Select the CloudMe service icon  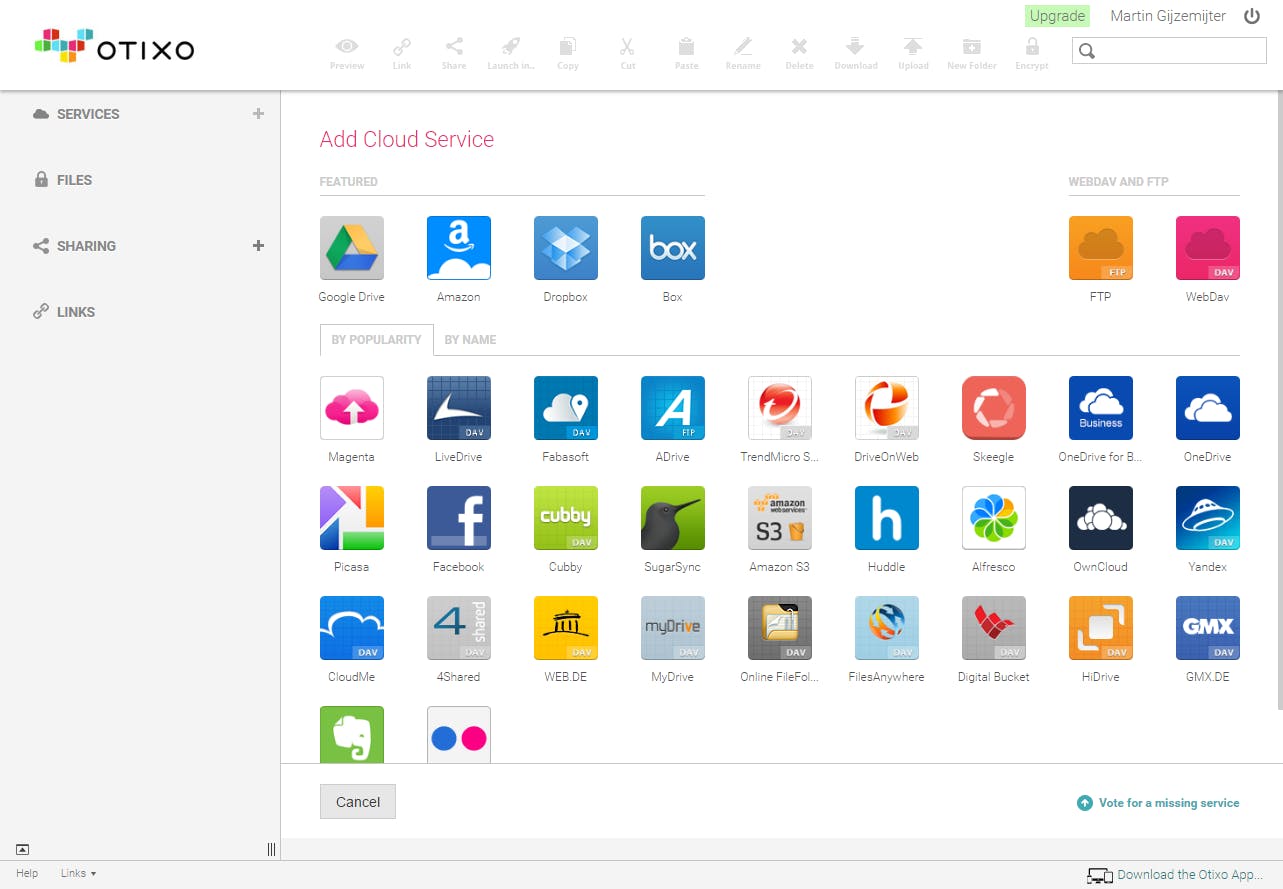click(351, 628)
